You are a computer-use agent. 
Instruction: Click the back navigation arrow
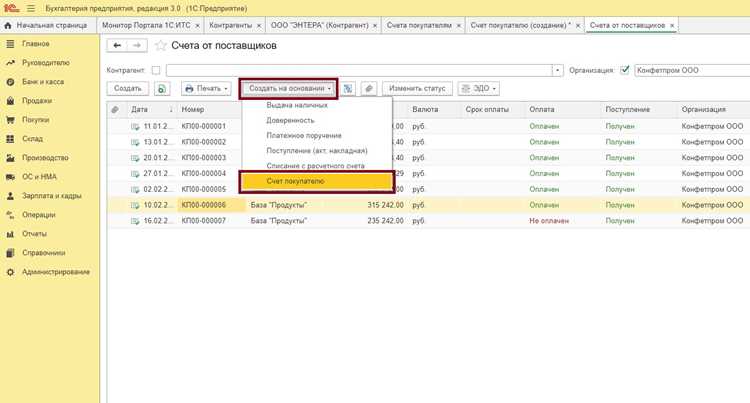pos(117,45)
